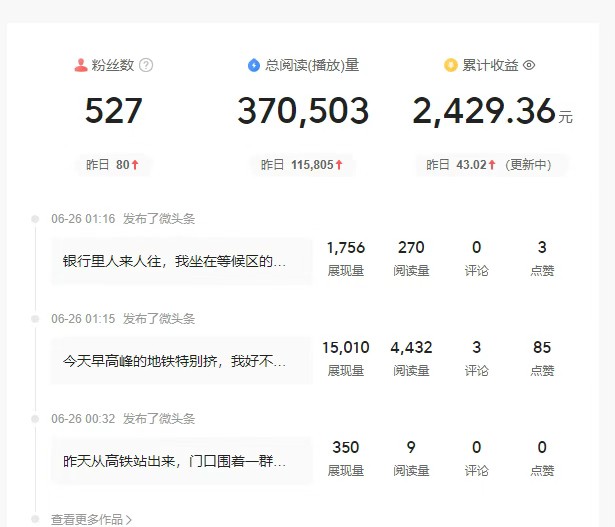Click the 06-26 01:16 timeline dot
This screenshot has height=527, width=615.
pos(35,218)
